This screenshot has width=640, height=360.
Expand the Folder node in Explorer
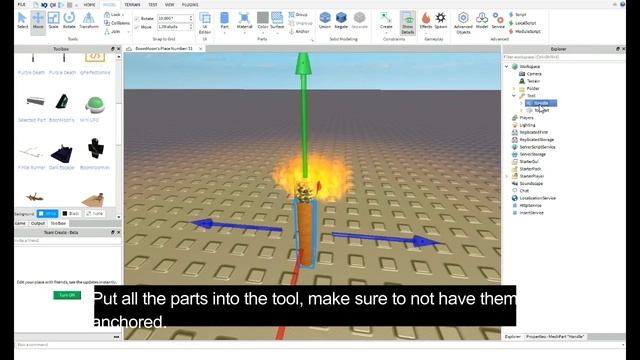pyautogui.click(x=514, y=89)
